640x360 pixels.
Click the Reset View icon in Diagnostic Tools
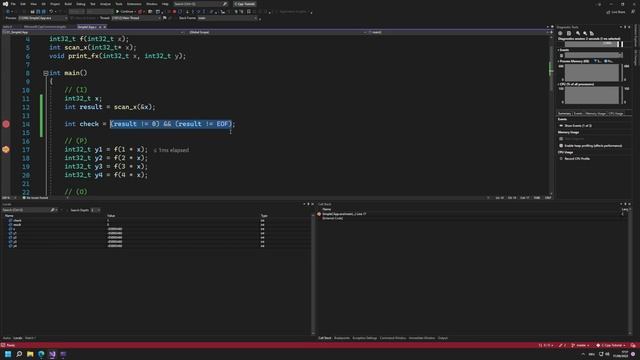click(x=592, y=33)
